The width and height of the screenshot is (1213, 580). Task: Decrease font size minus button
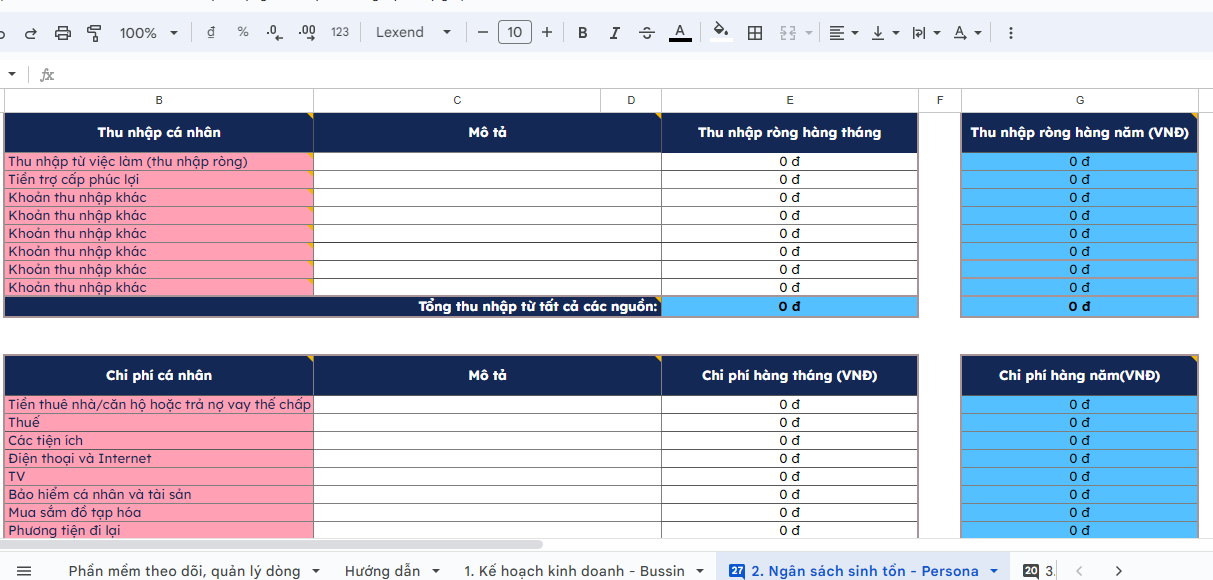(x=483, y=33)
